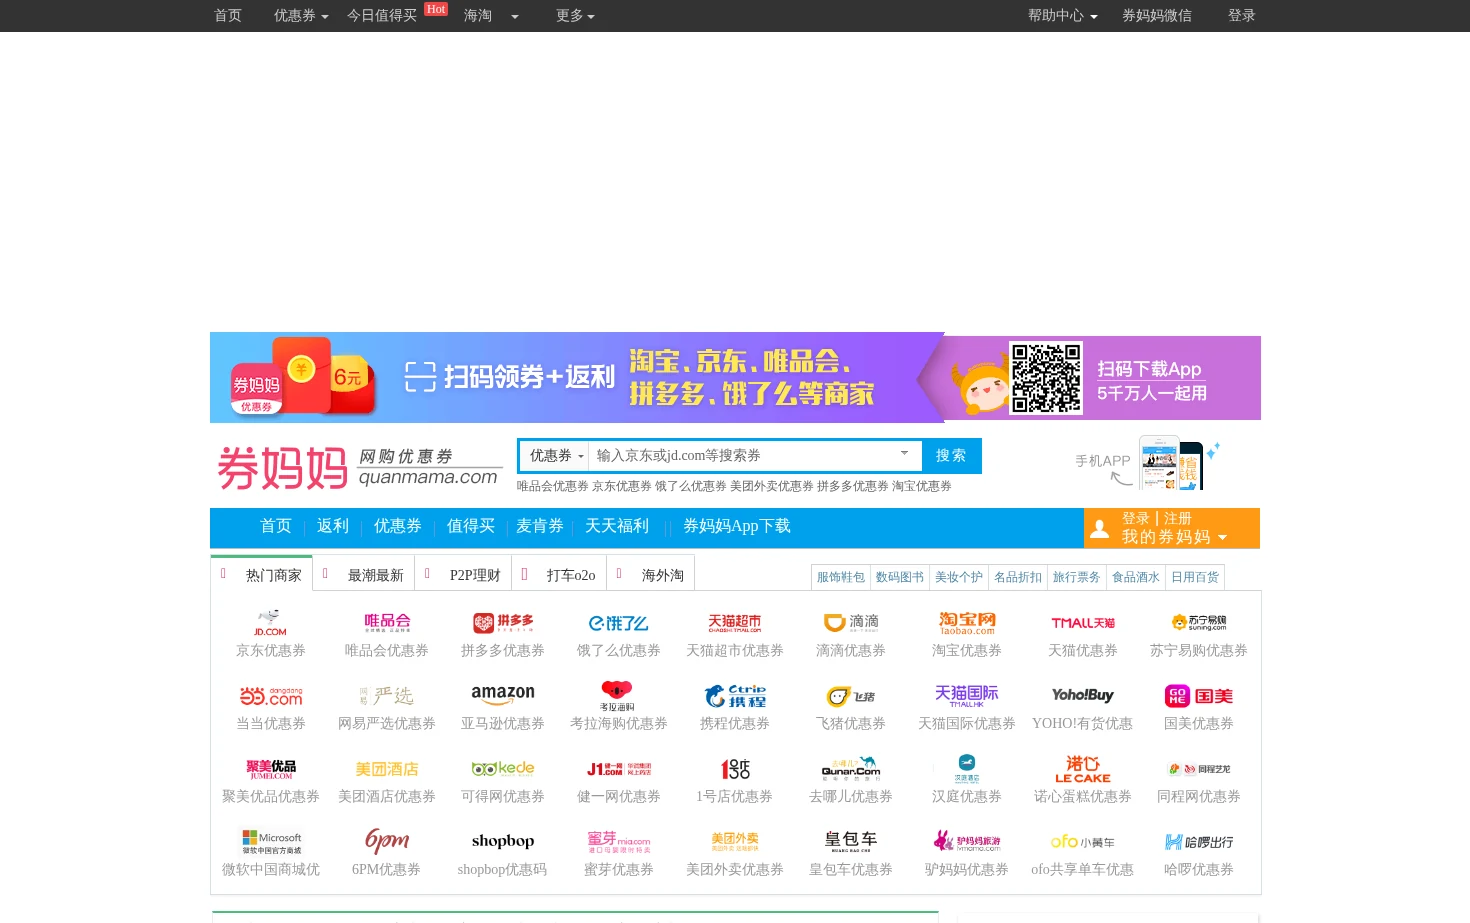Select the shopbop logo
Viewport: 1470px width, 923px height.
[502, 841]
